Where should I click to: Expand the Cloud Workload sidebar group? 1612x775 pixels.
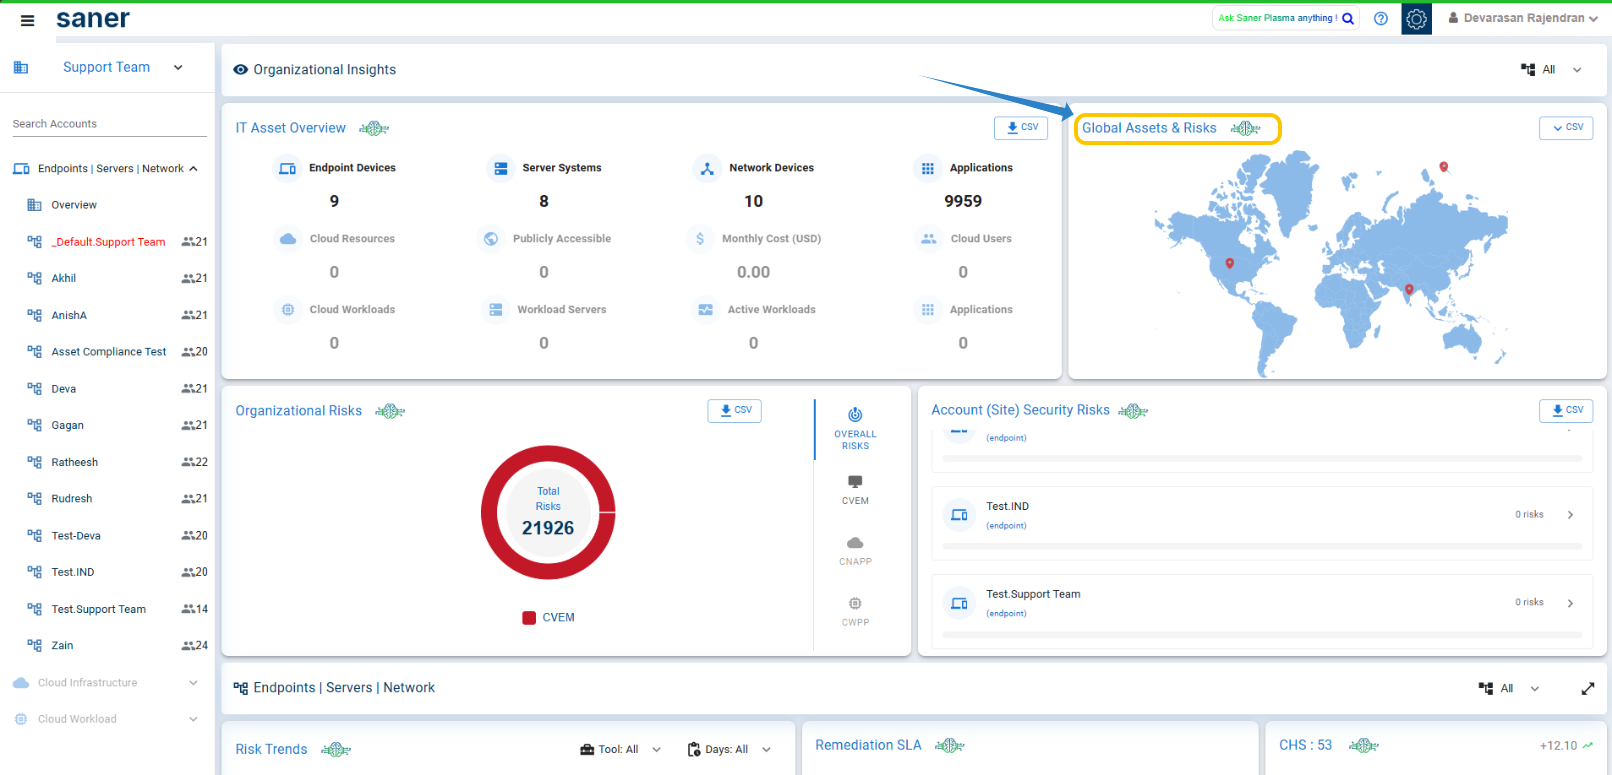click(x=193, y=719)
